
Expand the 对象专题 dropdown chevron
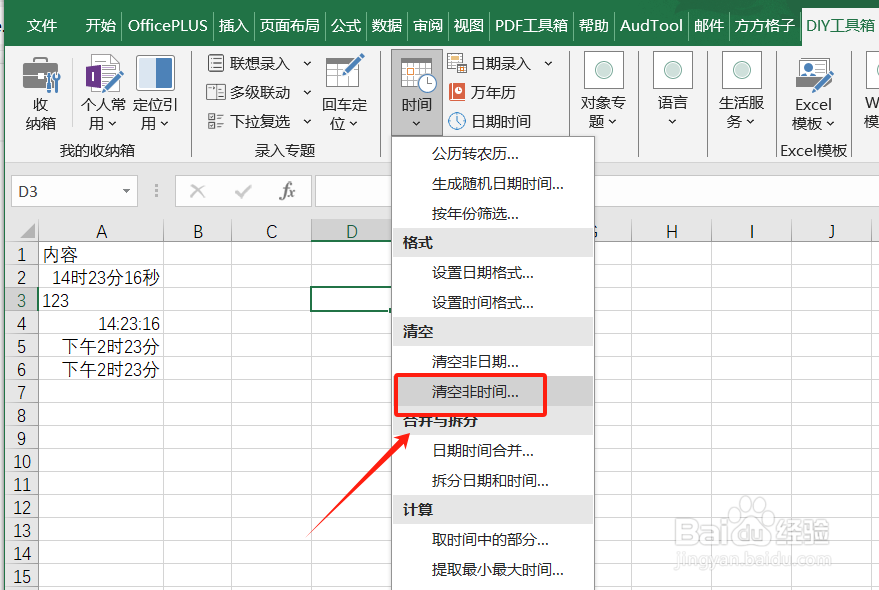613,122
